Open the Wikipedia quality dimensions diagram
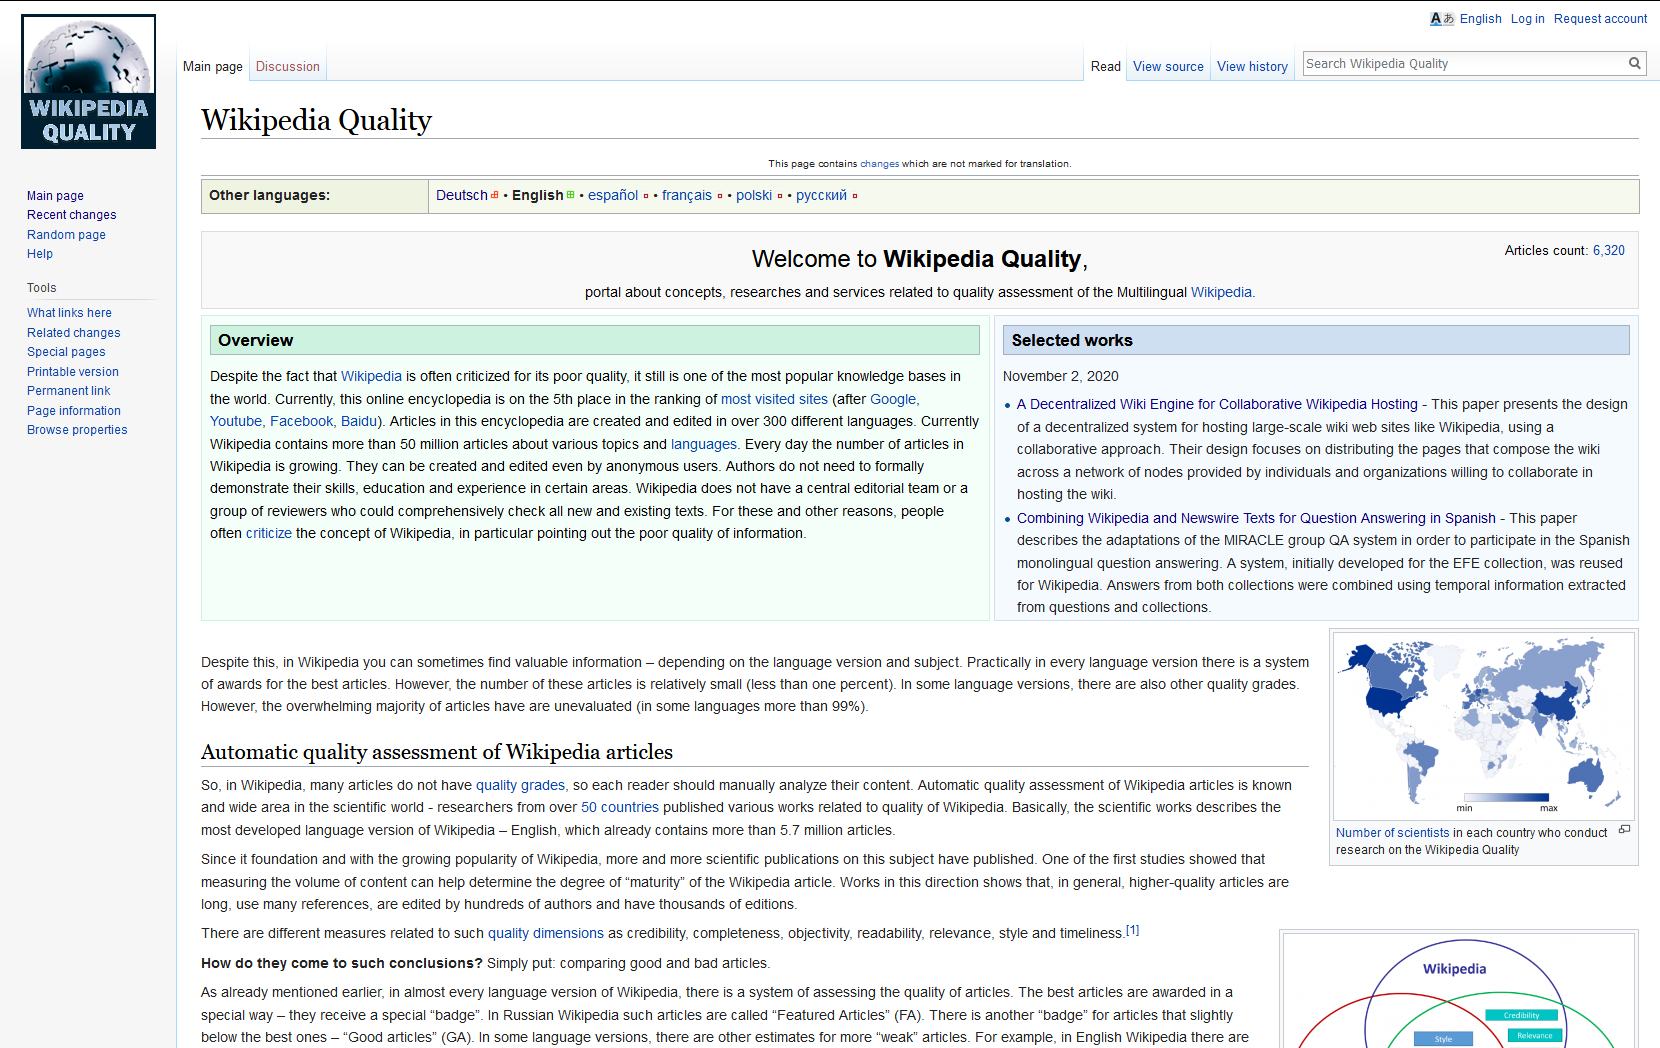The height and width of the screenshot is (1048, 1660). tap(1459, 992)
